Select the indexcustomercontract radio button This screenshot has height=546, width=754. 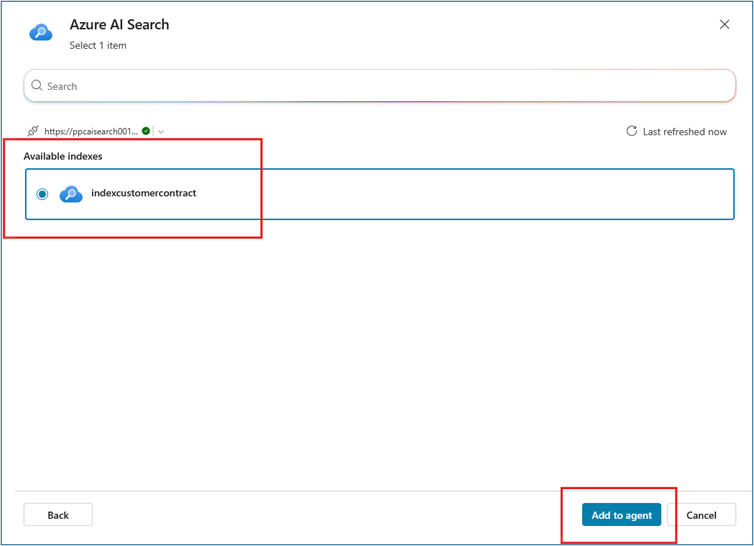point(42,194)
